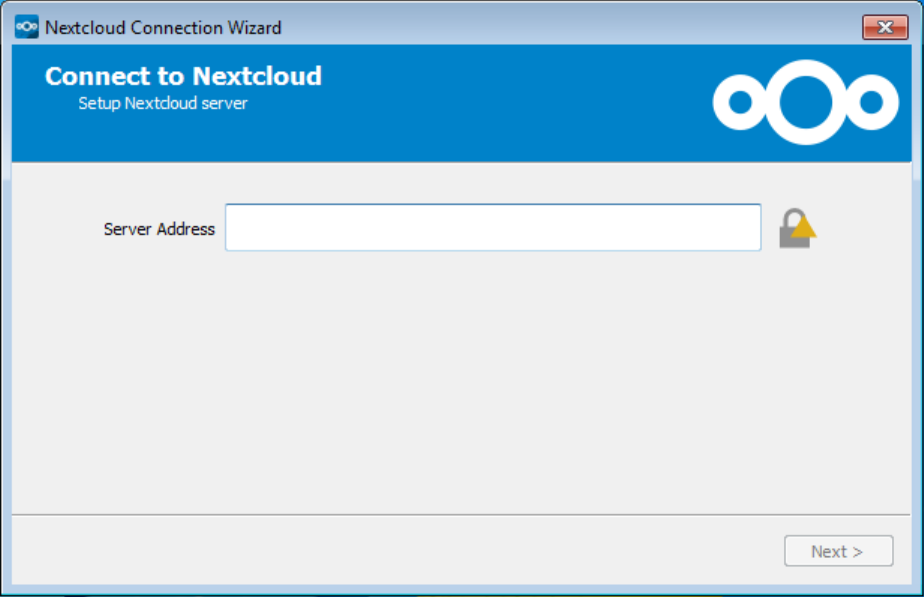Click the "Nextcloud Connection Wizard" title text
Viewport: 924px width, 597px height.
click(x=163, y=27)
